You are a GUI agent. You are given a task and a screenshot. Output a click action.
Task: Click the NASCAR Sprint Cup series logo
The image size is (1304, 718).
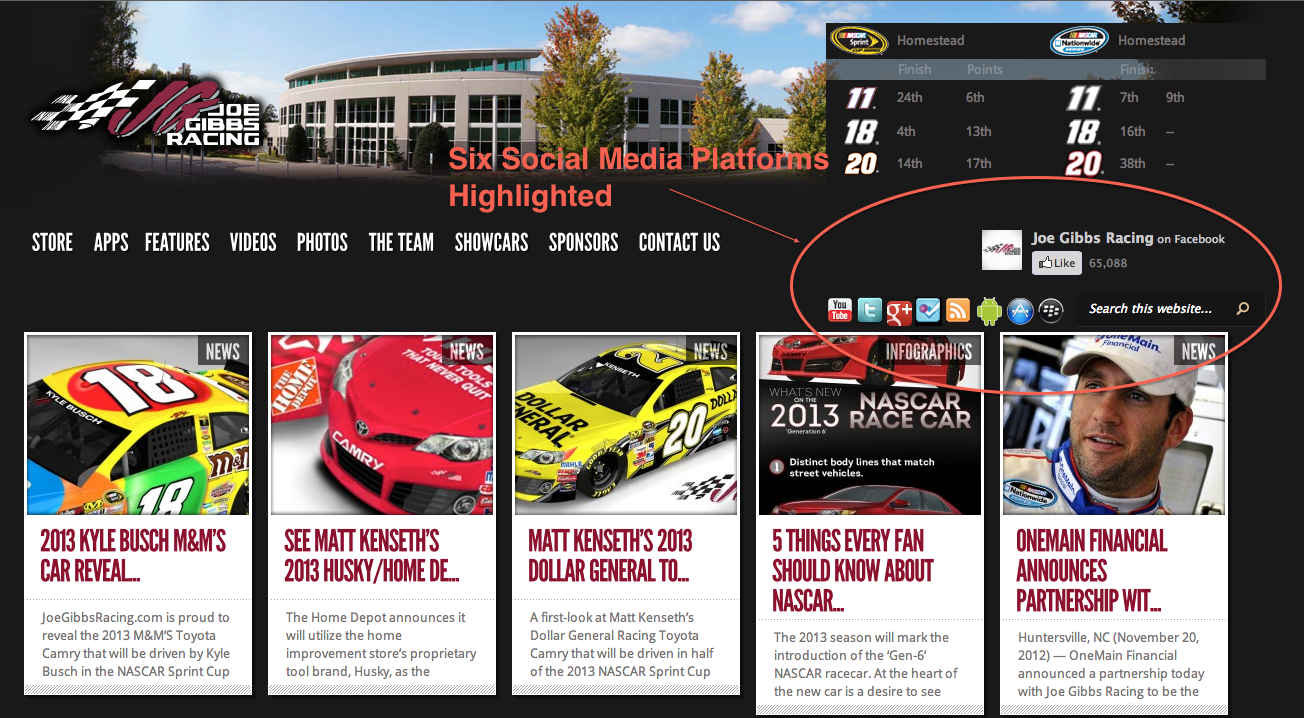pyautogui.click(x=860, y=41)
